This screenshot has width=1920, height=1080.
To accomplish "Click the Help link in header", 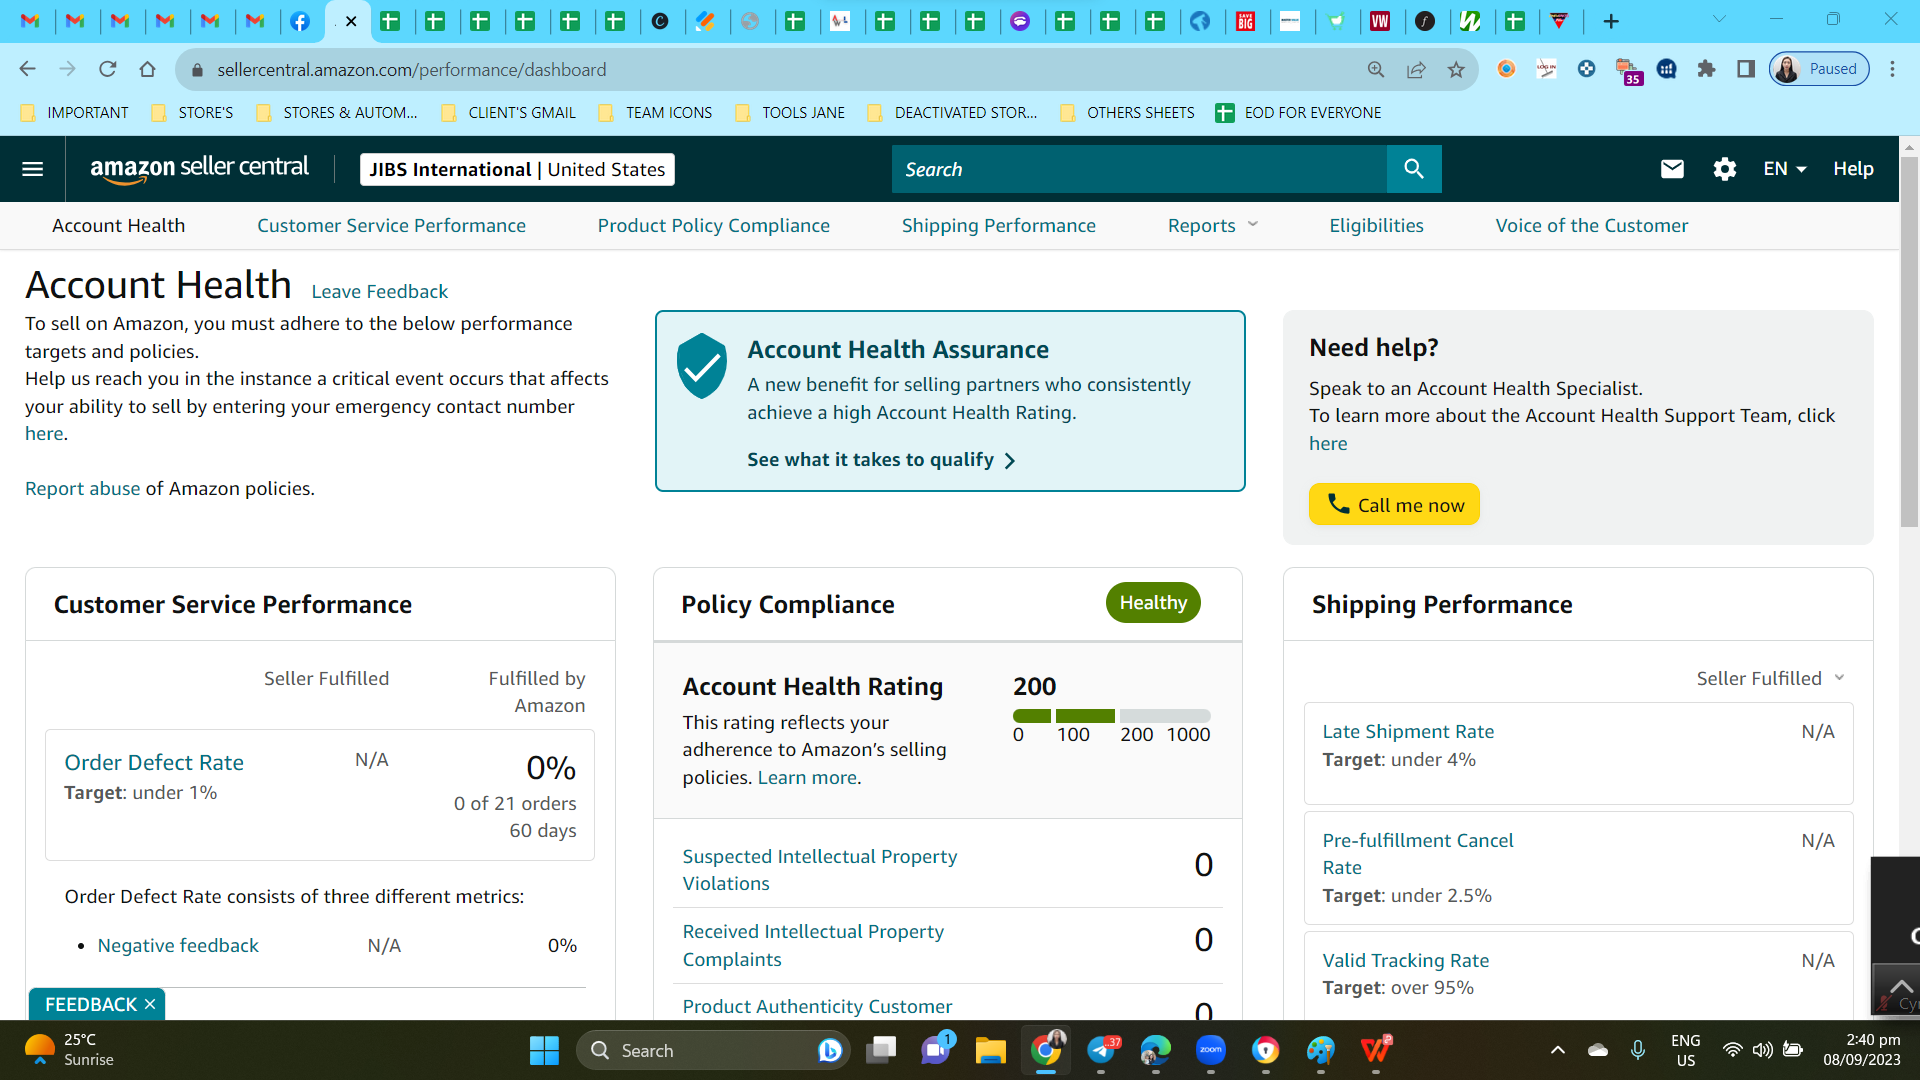I will tap(1853, 169).
